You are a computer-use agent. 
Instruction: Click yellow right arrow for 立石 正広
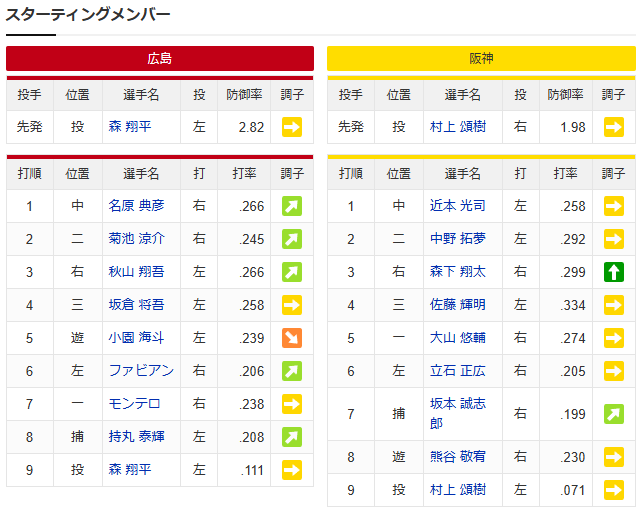point(613,371)
